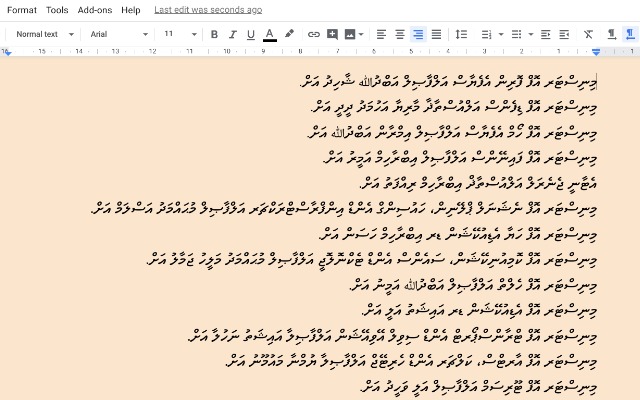
Task: Decrease indent
Action: click(x=546, y=34)
